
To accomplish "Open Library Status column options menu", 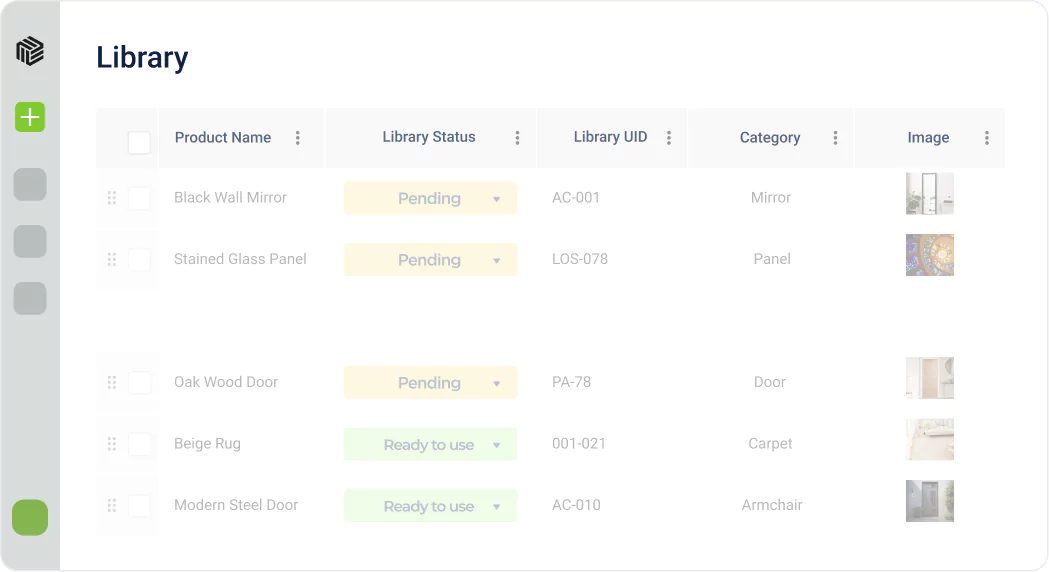I will click(x=517, y=138).
